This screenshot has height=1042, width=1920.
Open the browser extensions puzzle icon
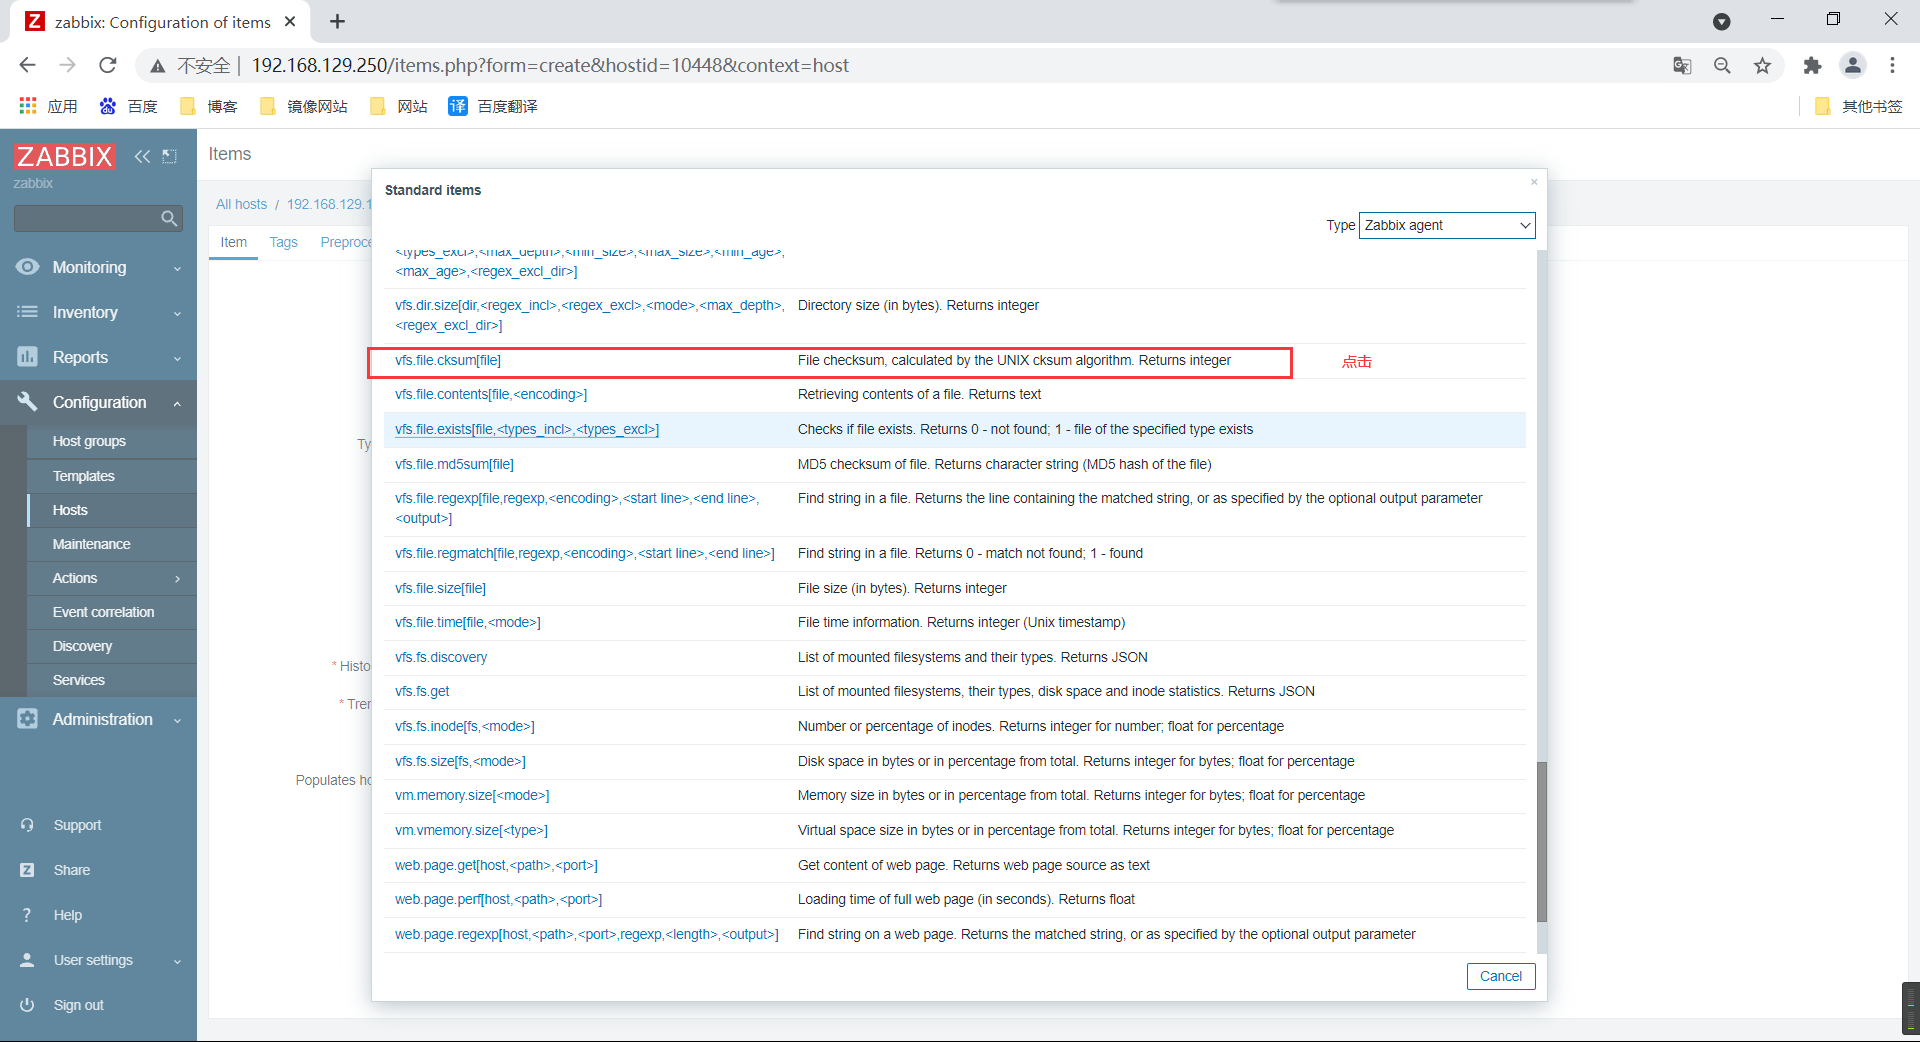(x=1812, y=65)
